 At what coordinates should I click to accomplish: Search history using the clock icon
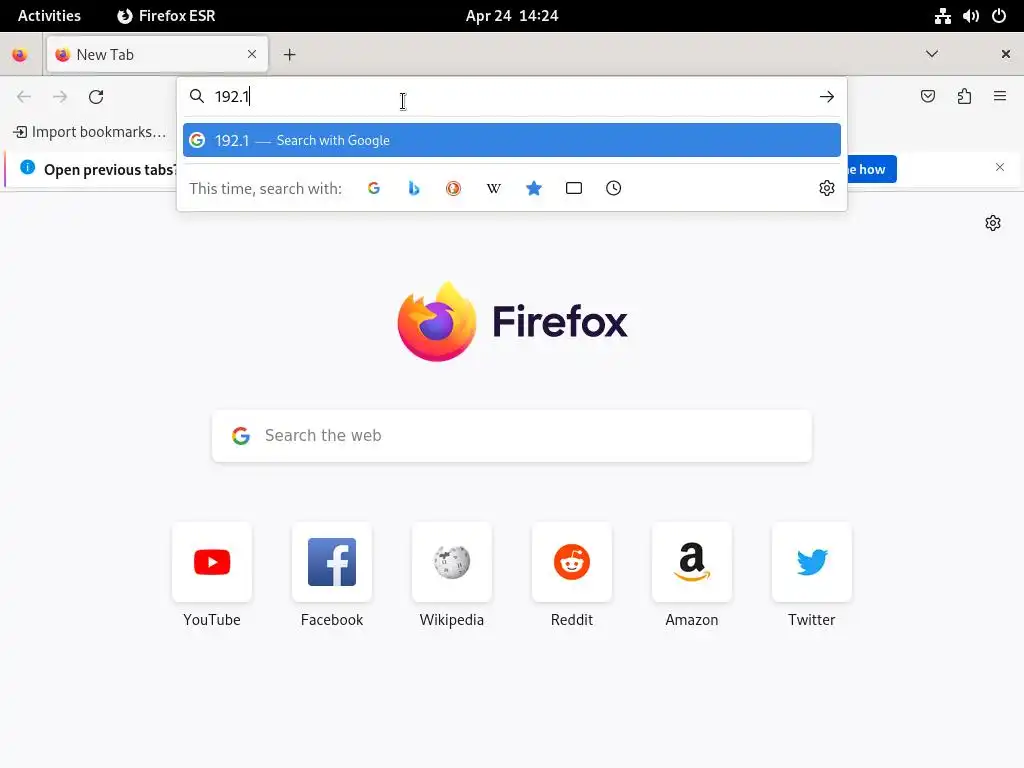click(x=613, y=188)
